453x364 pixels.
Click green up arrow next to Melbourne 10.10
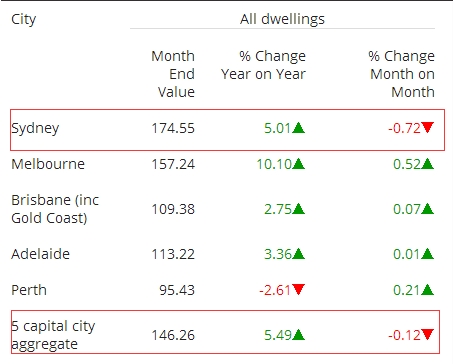[x=298, y=164]
